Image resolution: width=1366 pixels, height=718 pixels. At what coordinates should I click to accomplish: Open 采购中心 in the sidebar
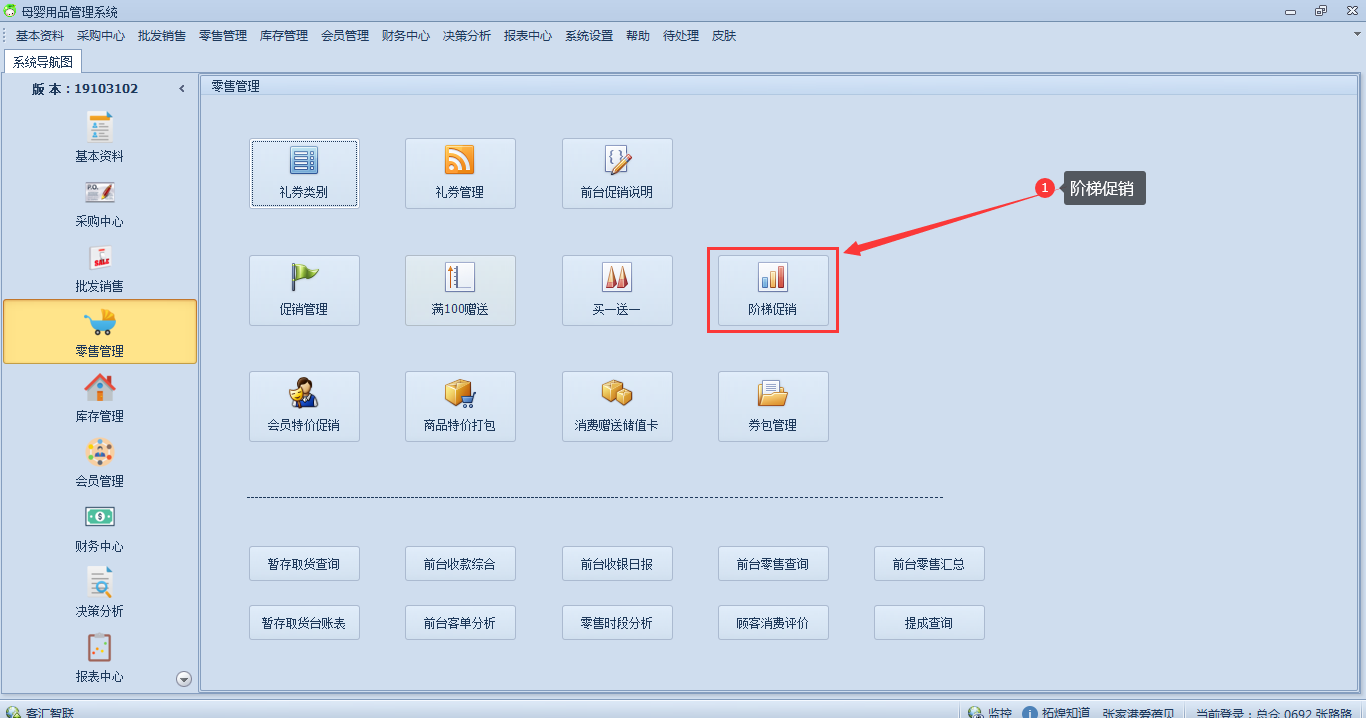(100, 203)
